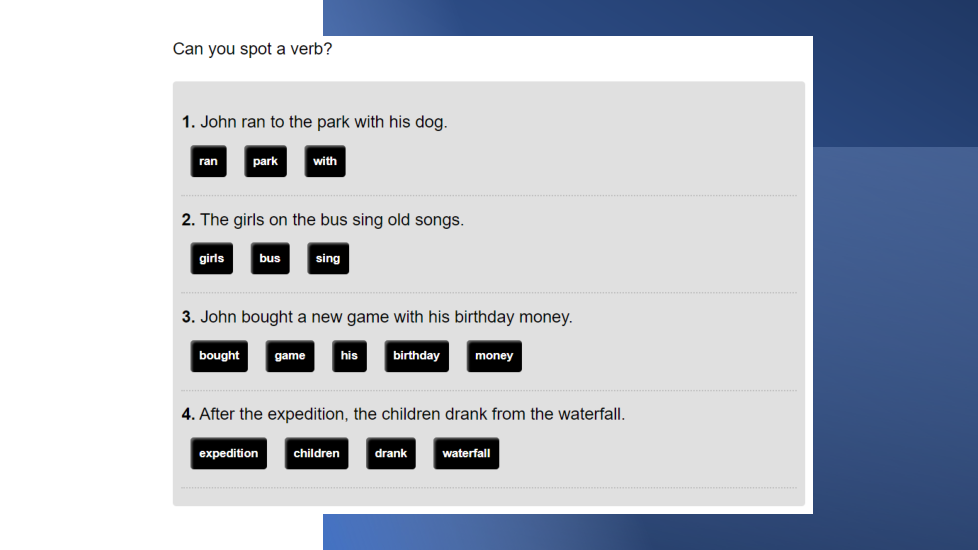
Task: Click the sentence about John's dog
Action: [323, 122]
